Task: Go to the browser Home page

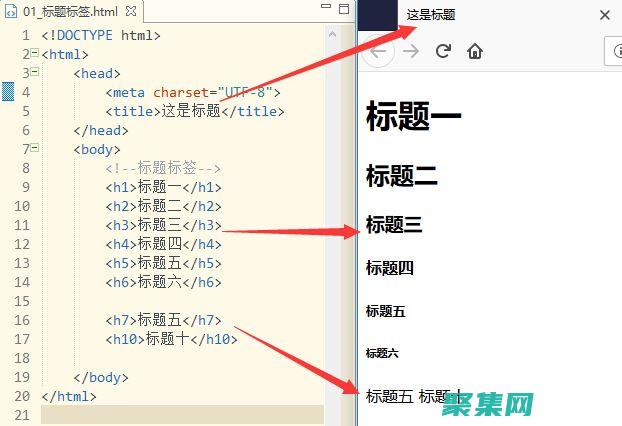Action: [x=475, y=52]
